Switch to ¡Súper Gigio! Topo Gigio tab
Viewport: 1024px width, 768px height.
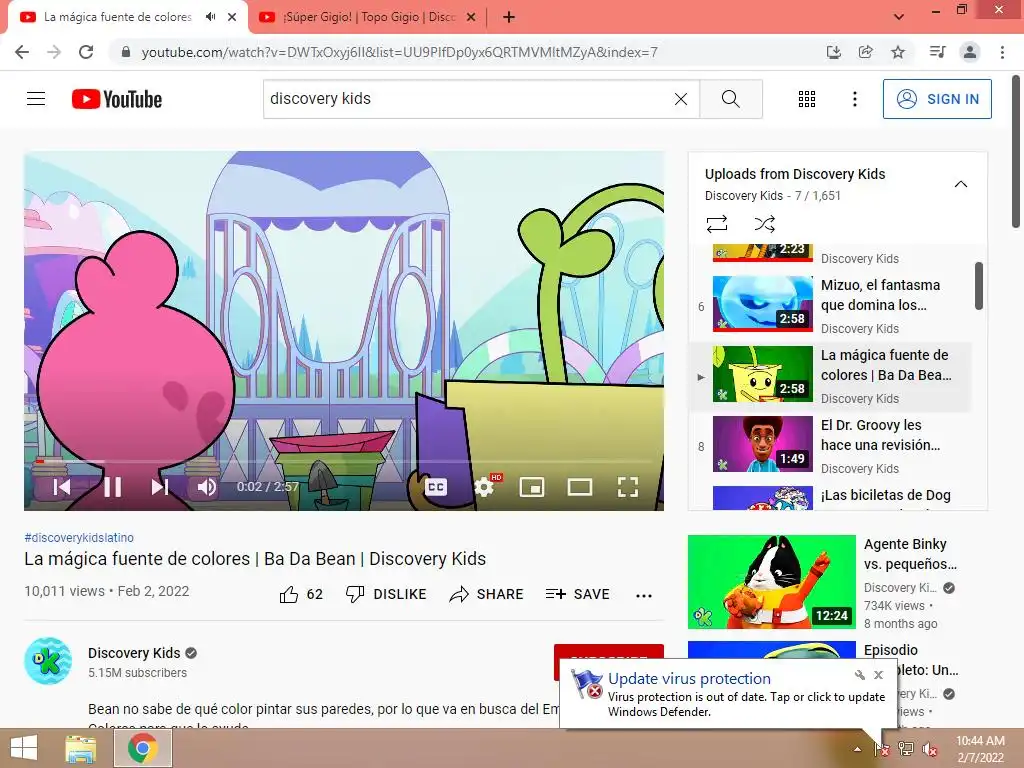point(369,17)
